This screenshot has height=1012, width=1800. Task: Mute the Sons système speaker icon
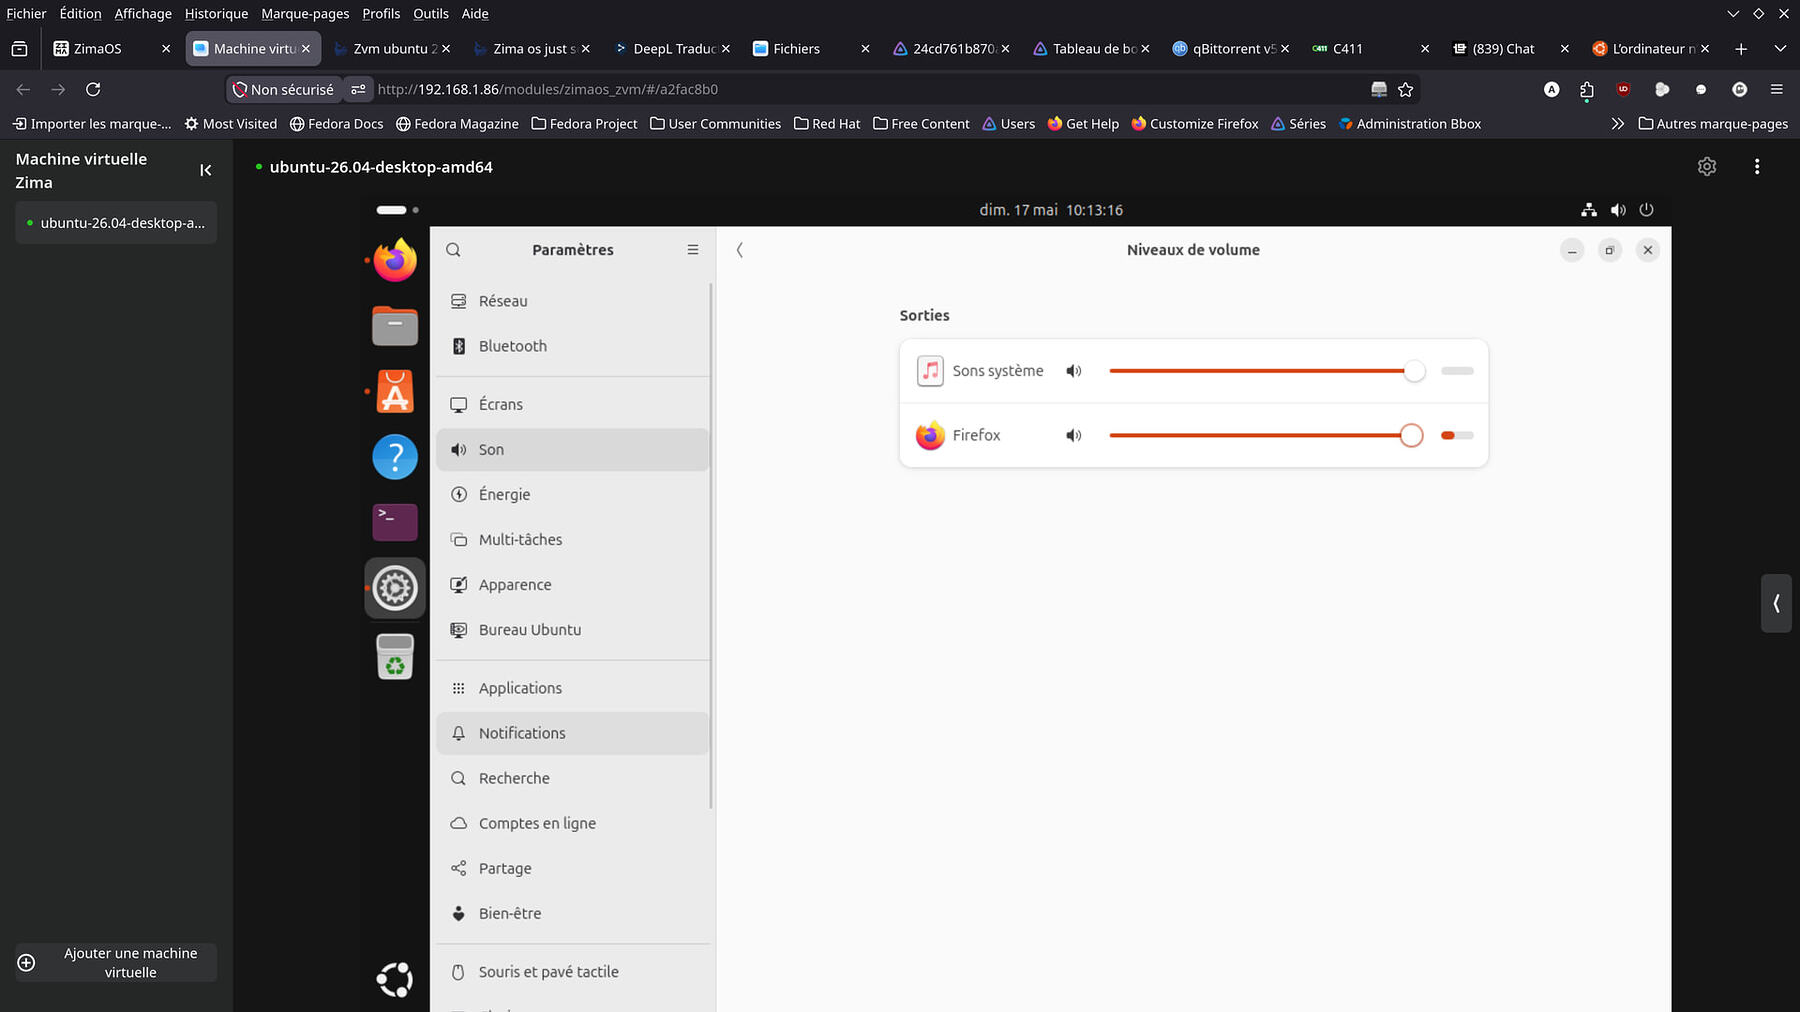(x=1074, y=371)
